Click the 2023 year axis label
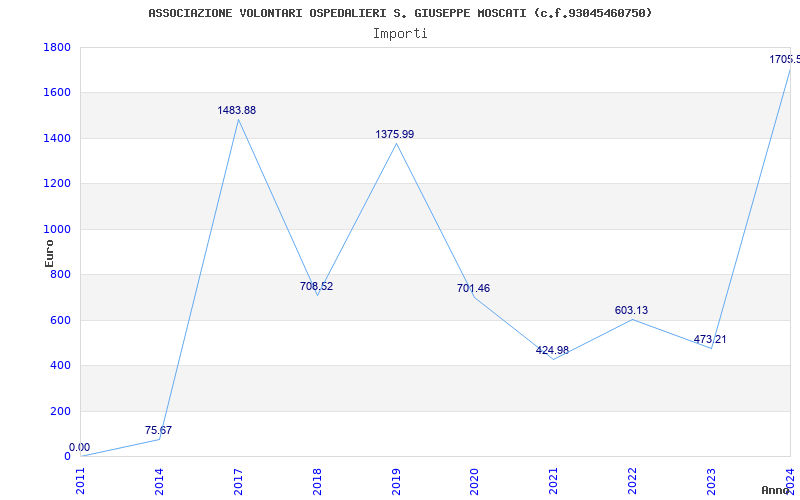The width and height of the screenshot is (800, 500). [x=711, y=482]
